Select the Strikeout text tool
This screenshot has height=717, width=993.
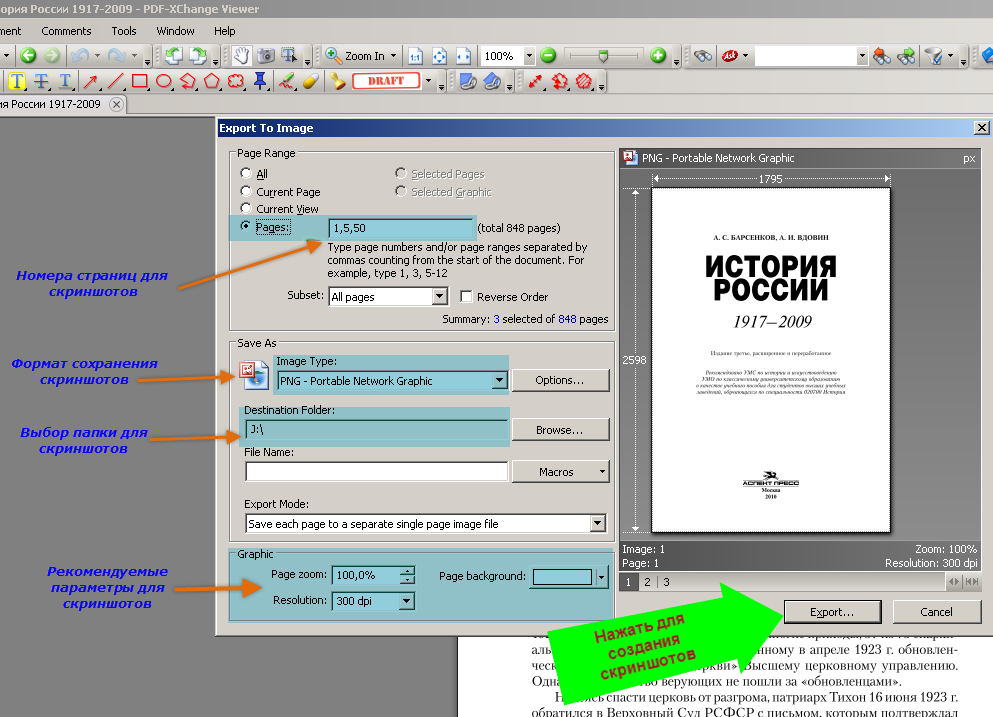(x=41, y=81)
